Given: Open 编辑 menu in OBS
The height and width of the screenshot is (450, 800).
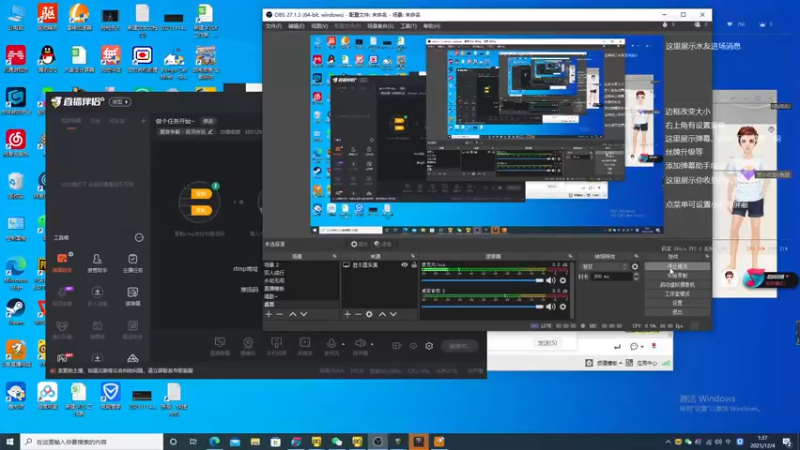Looking at the screenshot, I should tap(296, 26).
